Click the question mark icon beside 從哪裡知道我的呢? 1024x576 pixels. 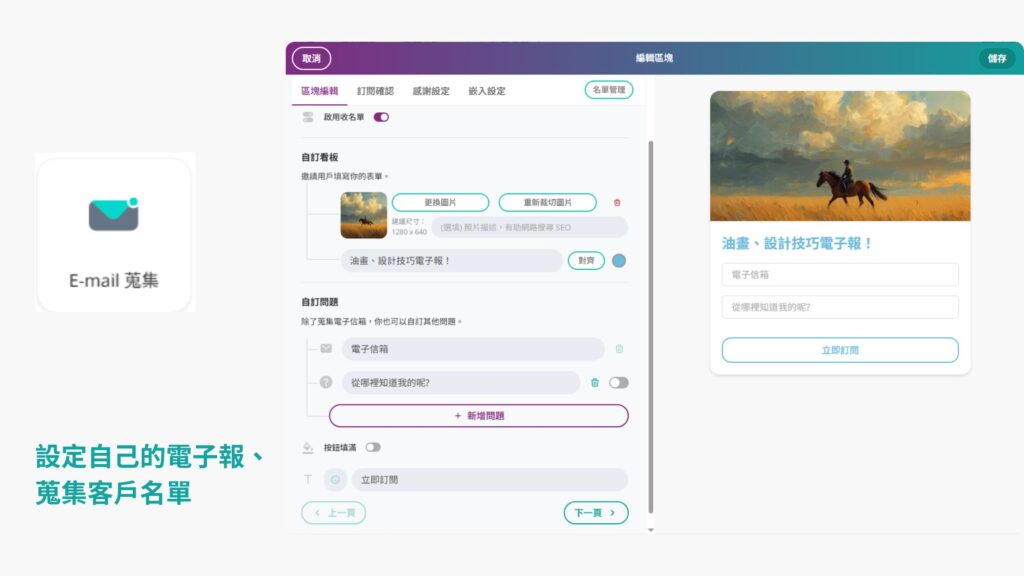click(x=326, y=382)
